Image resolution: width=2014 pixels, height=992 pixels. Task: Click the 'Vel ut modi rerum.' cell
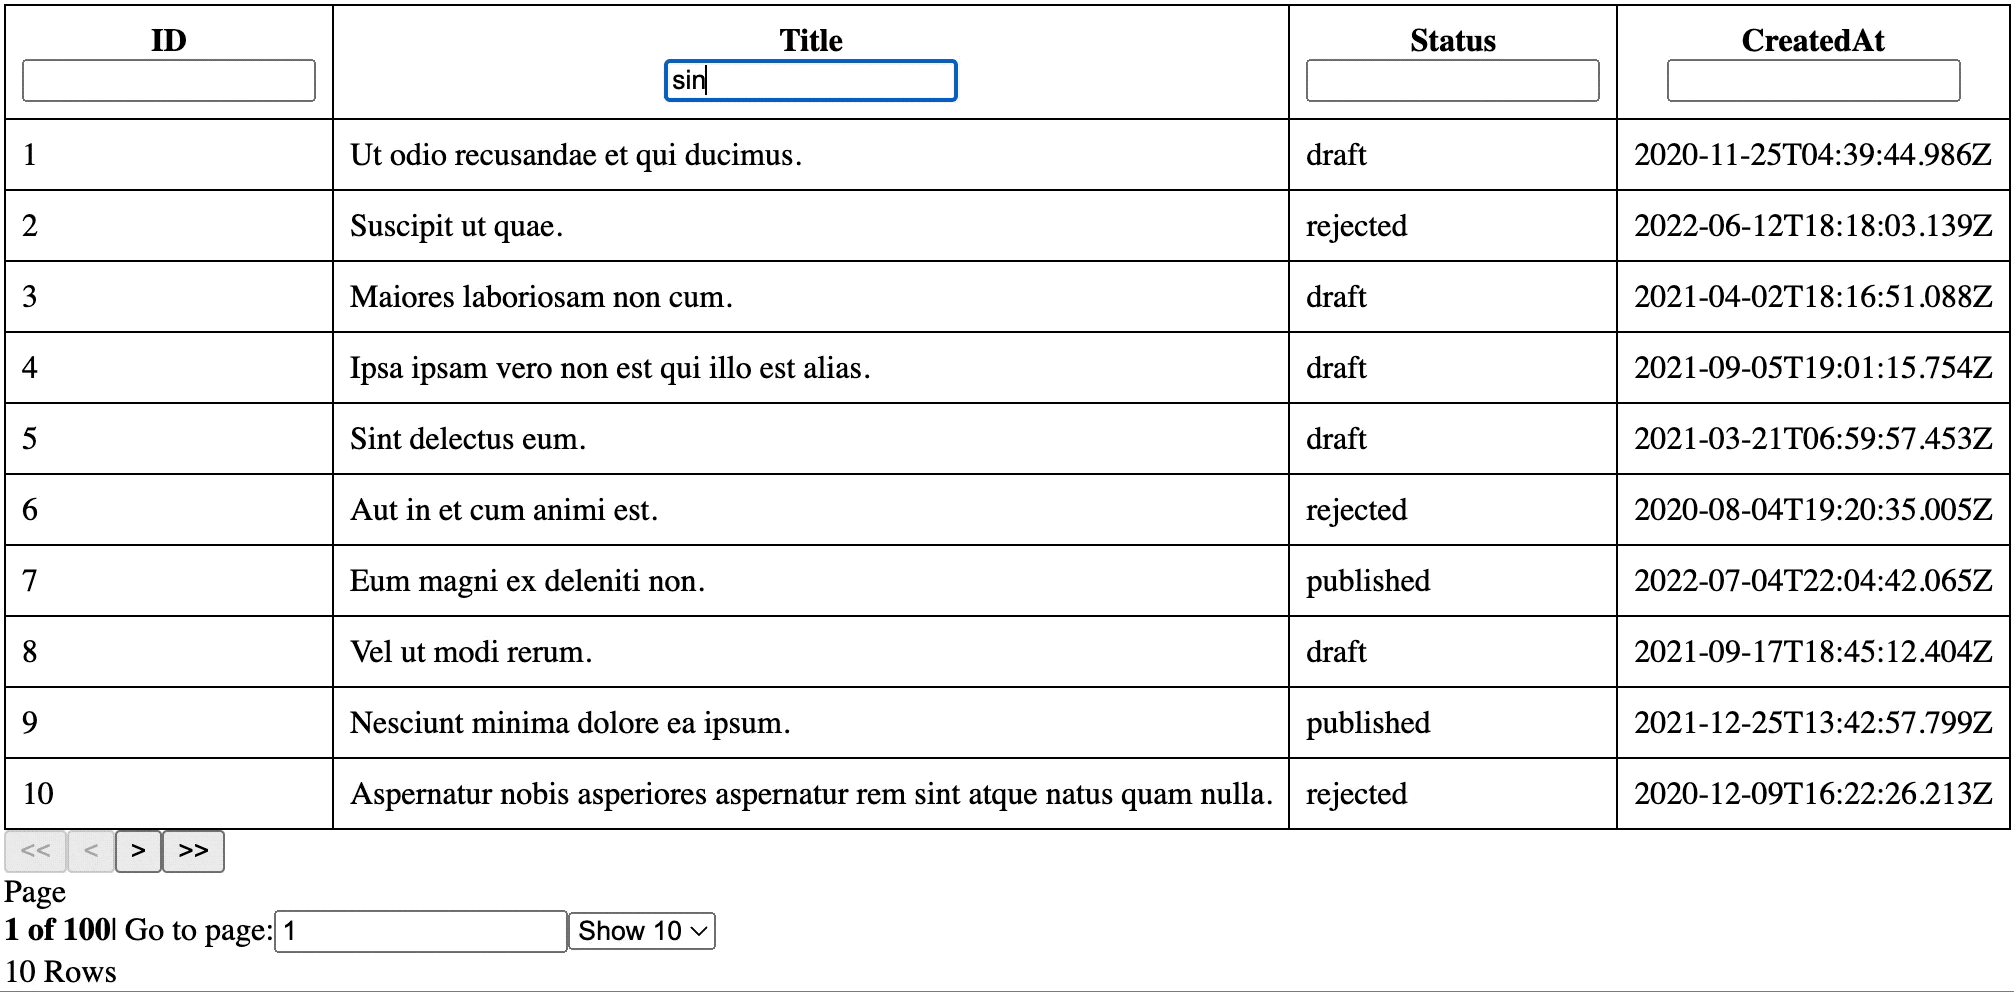coord(471,652)
